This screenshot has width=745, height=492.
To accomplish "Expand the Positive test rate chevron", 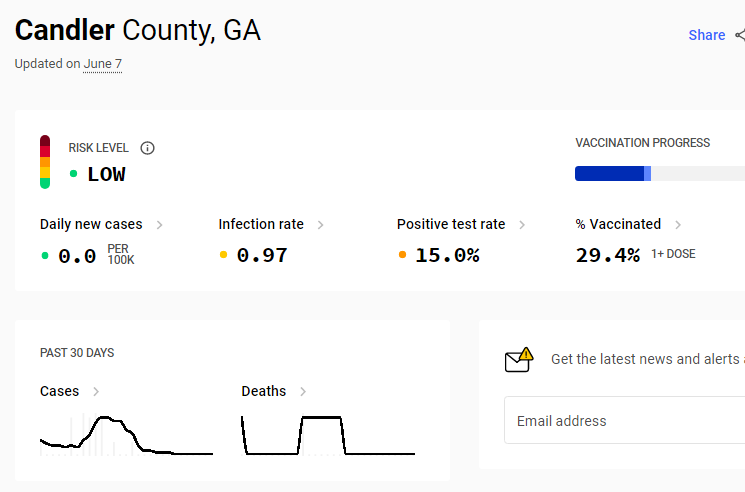I will coord(522,225).
